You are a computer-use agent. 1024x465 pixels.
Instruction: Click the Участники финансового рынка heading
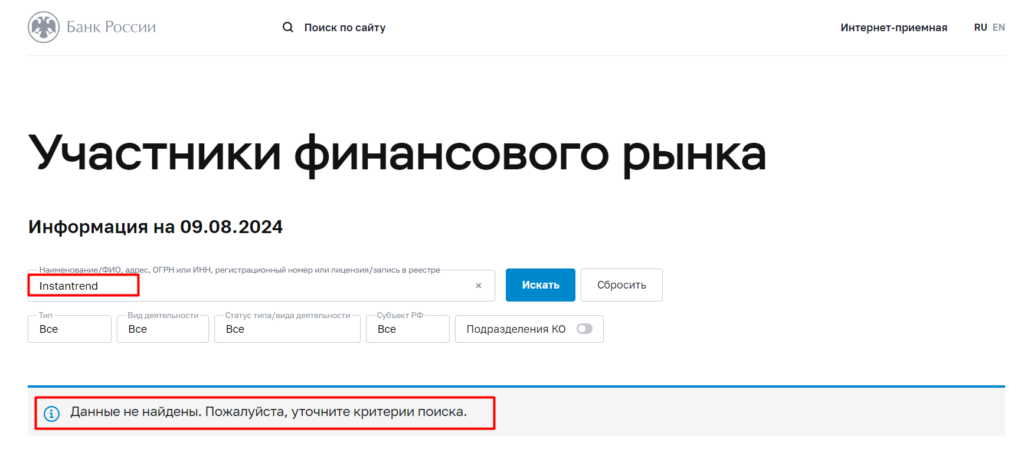(x=397, y=154)
